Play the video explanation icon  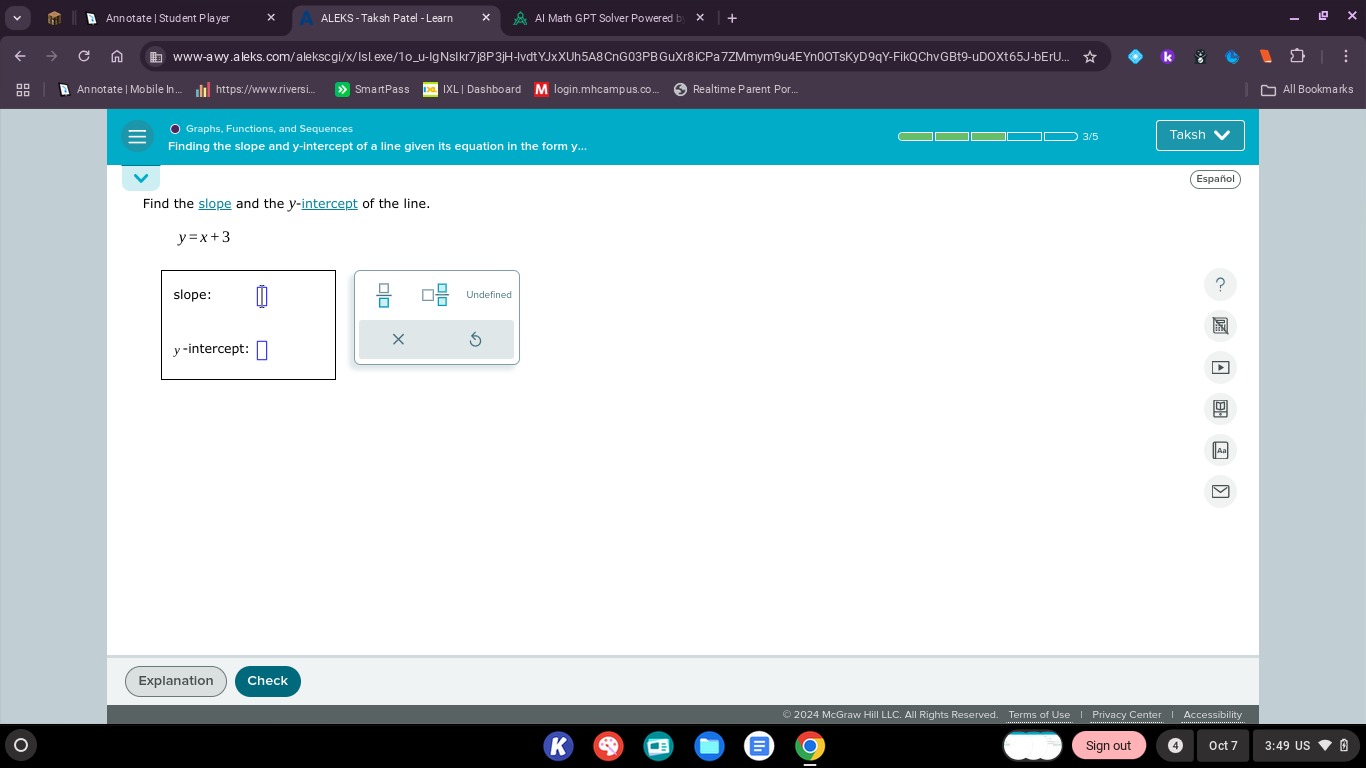1220,367
